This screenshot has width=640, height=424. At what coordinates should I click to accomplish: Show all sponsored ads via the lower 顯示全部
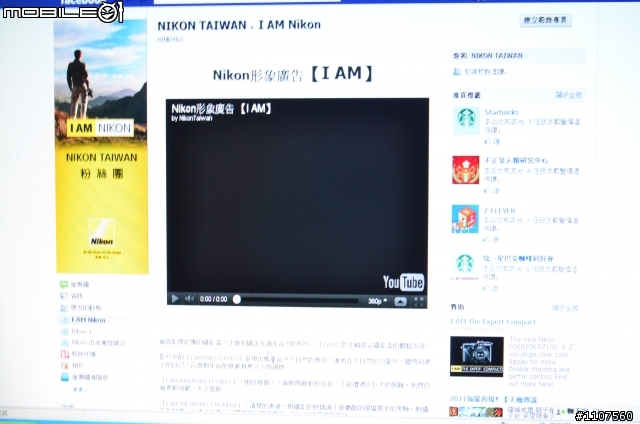point(565,308)
